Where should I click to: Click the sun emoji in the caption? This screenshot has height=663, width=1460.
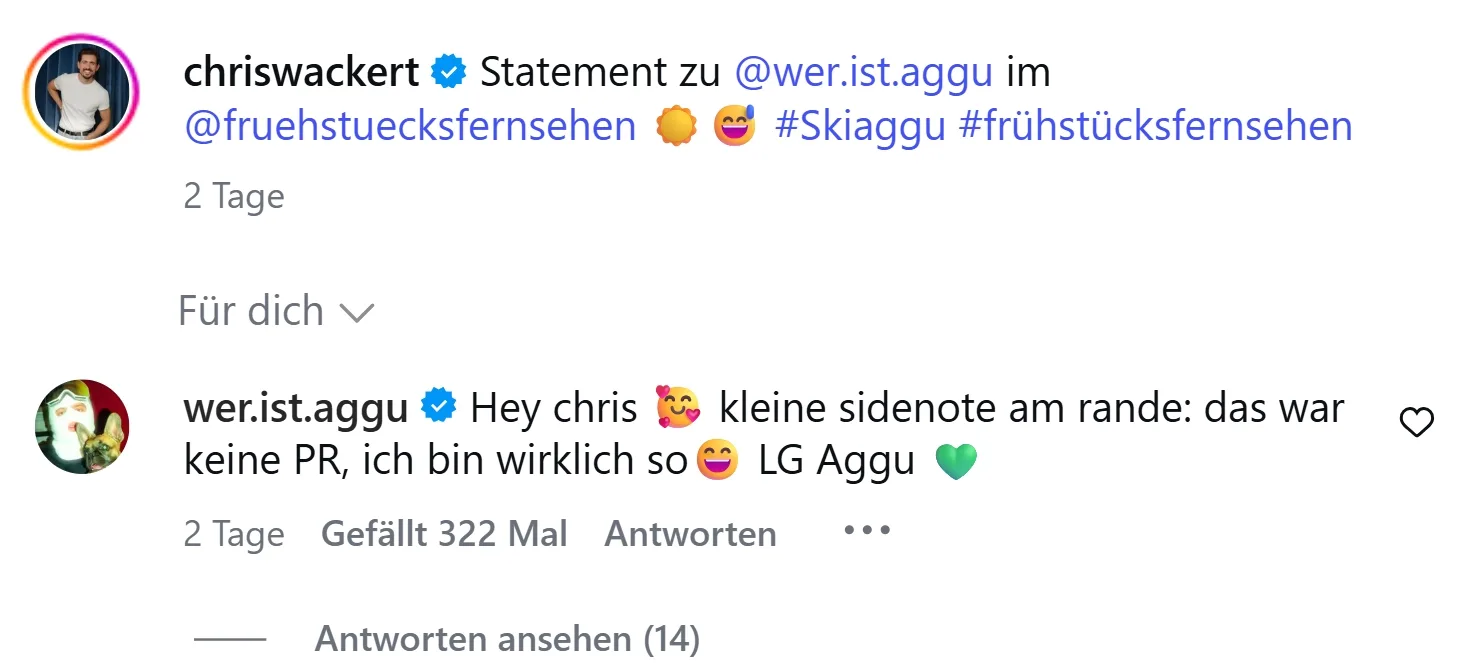pyautogui.click(x=676, y=128)
